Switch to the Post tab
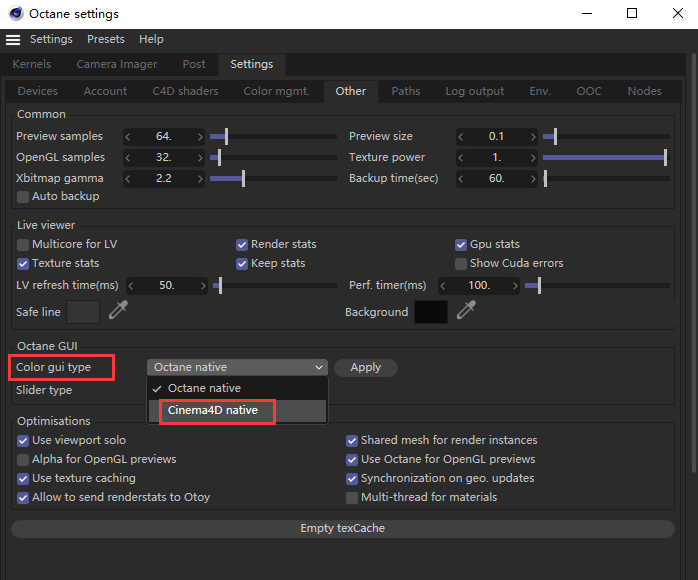698x580 pixels. [194, 64]
